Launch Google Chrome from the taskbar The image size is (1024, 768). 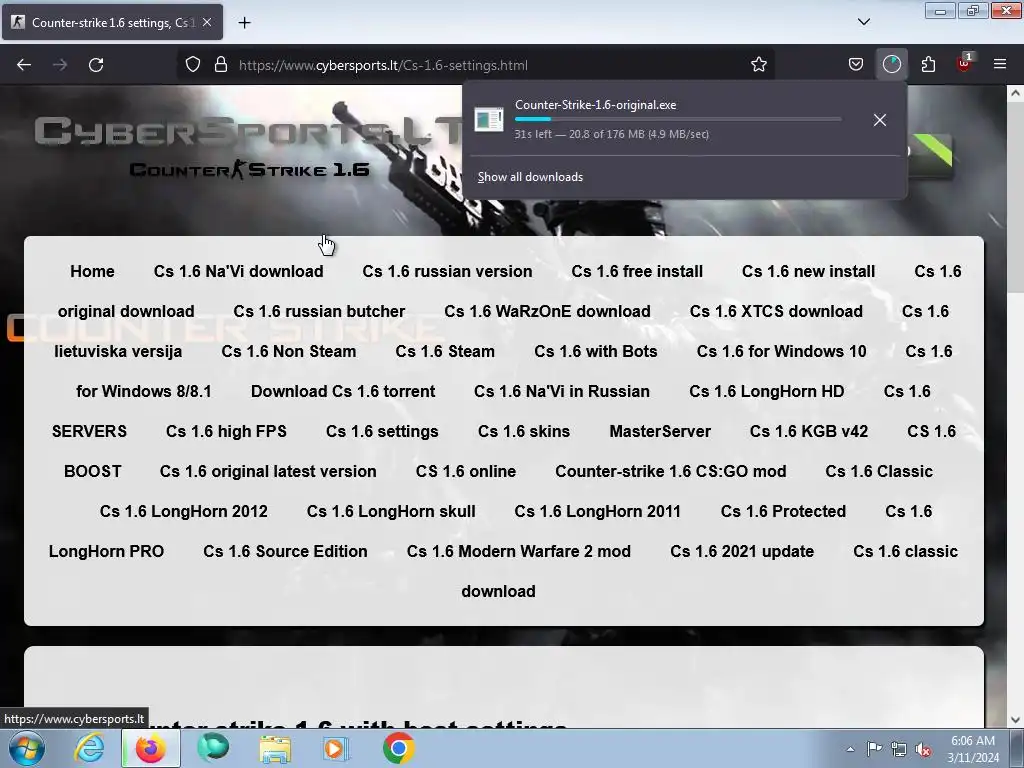coord(398,748)
